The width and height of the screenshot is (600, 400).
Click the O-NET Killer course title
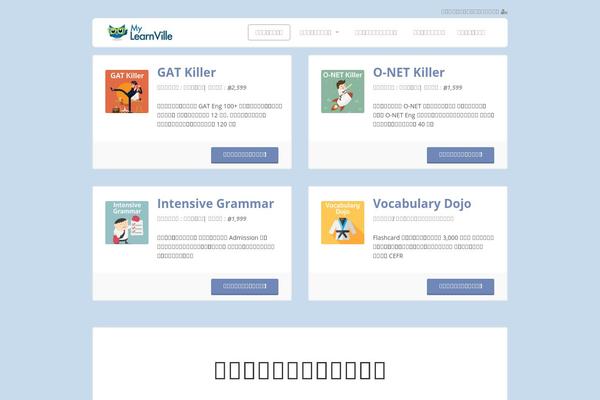click(409, 72)
